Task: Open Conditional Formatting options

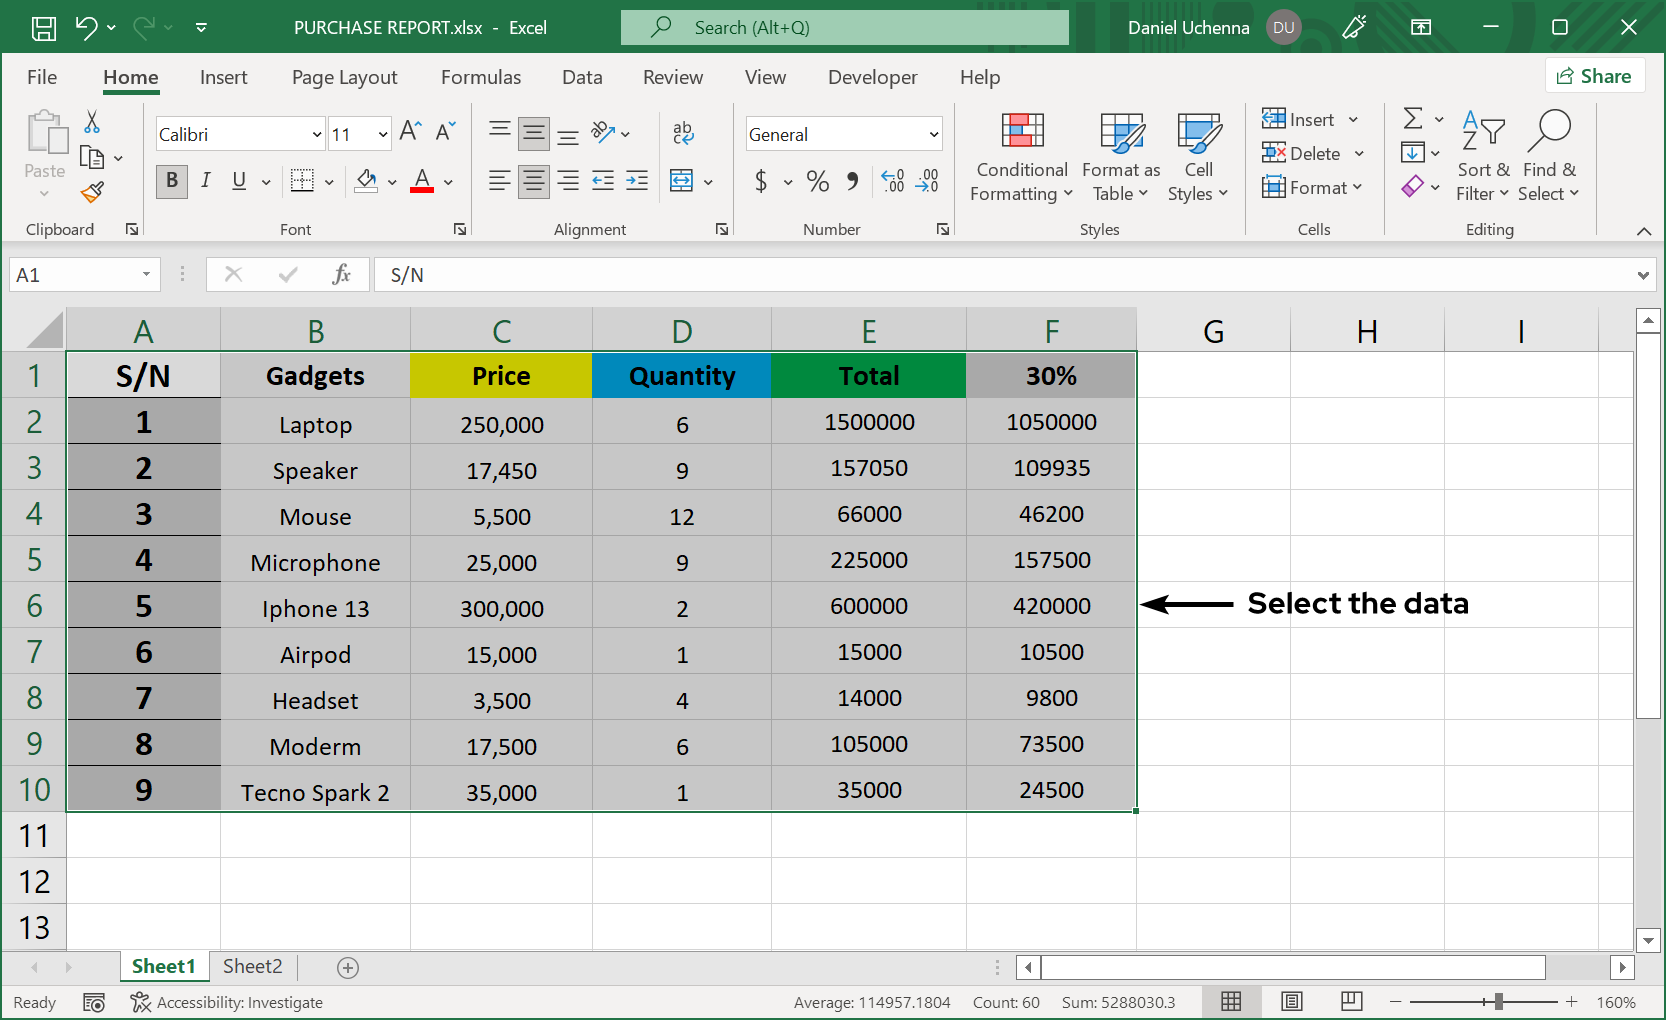Action: [x=1020, y=157]
